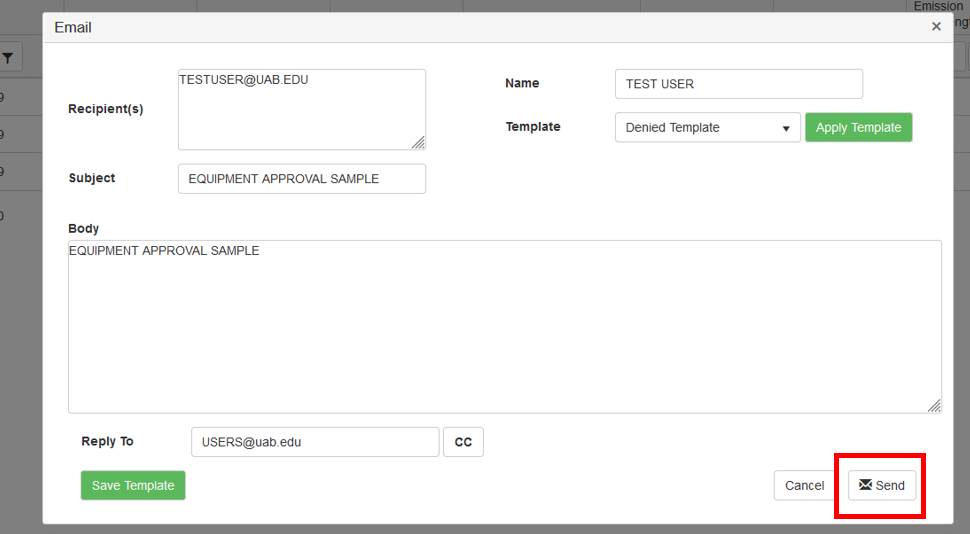
Task: Click the CC button beside Reply To
Action: 463,442
